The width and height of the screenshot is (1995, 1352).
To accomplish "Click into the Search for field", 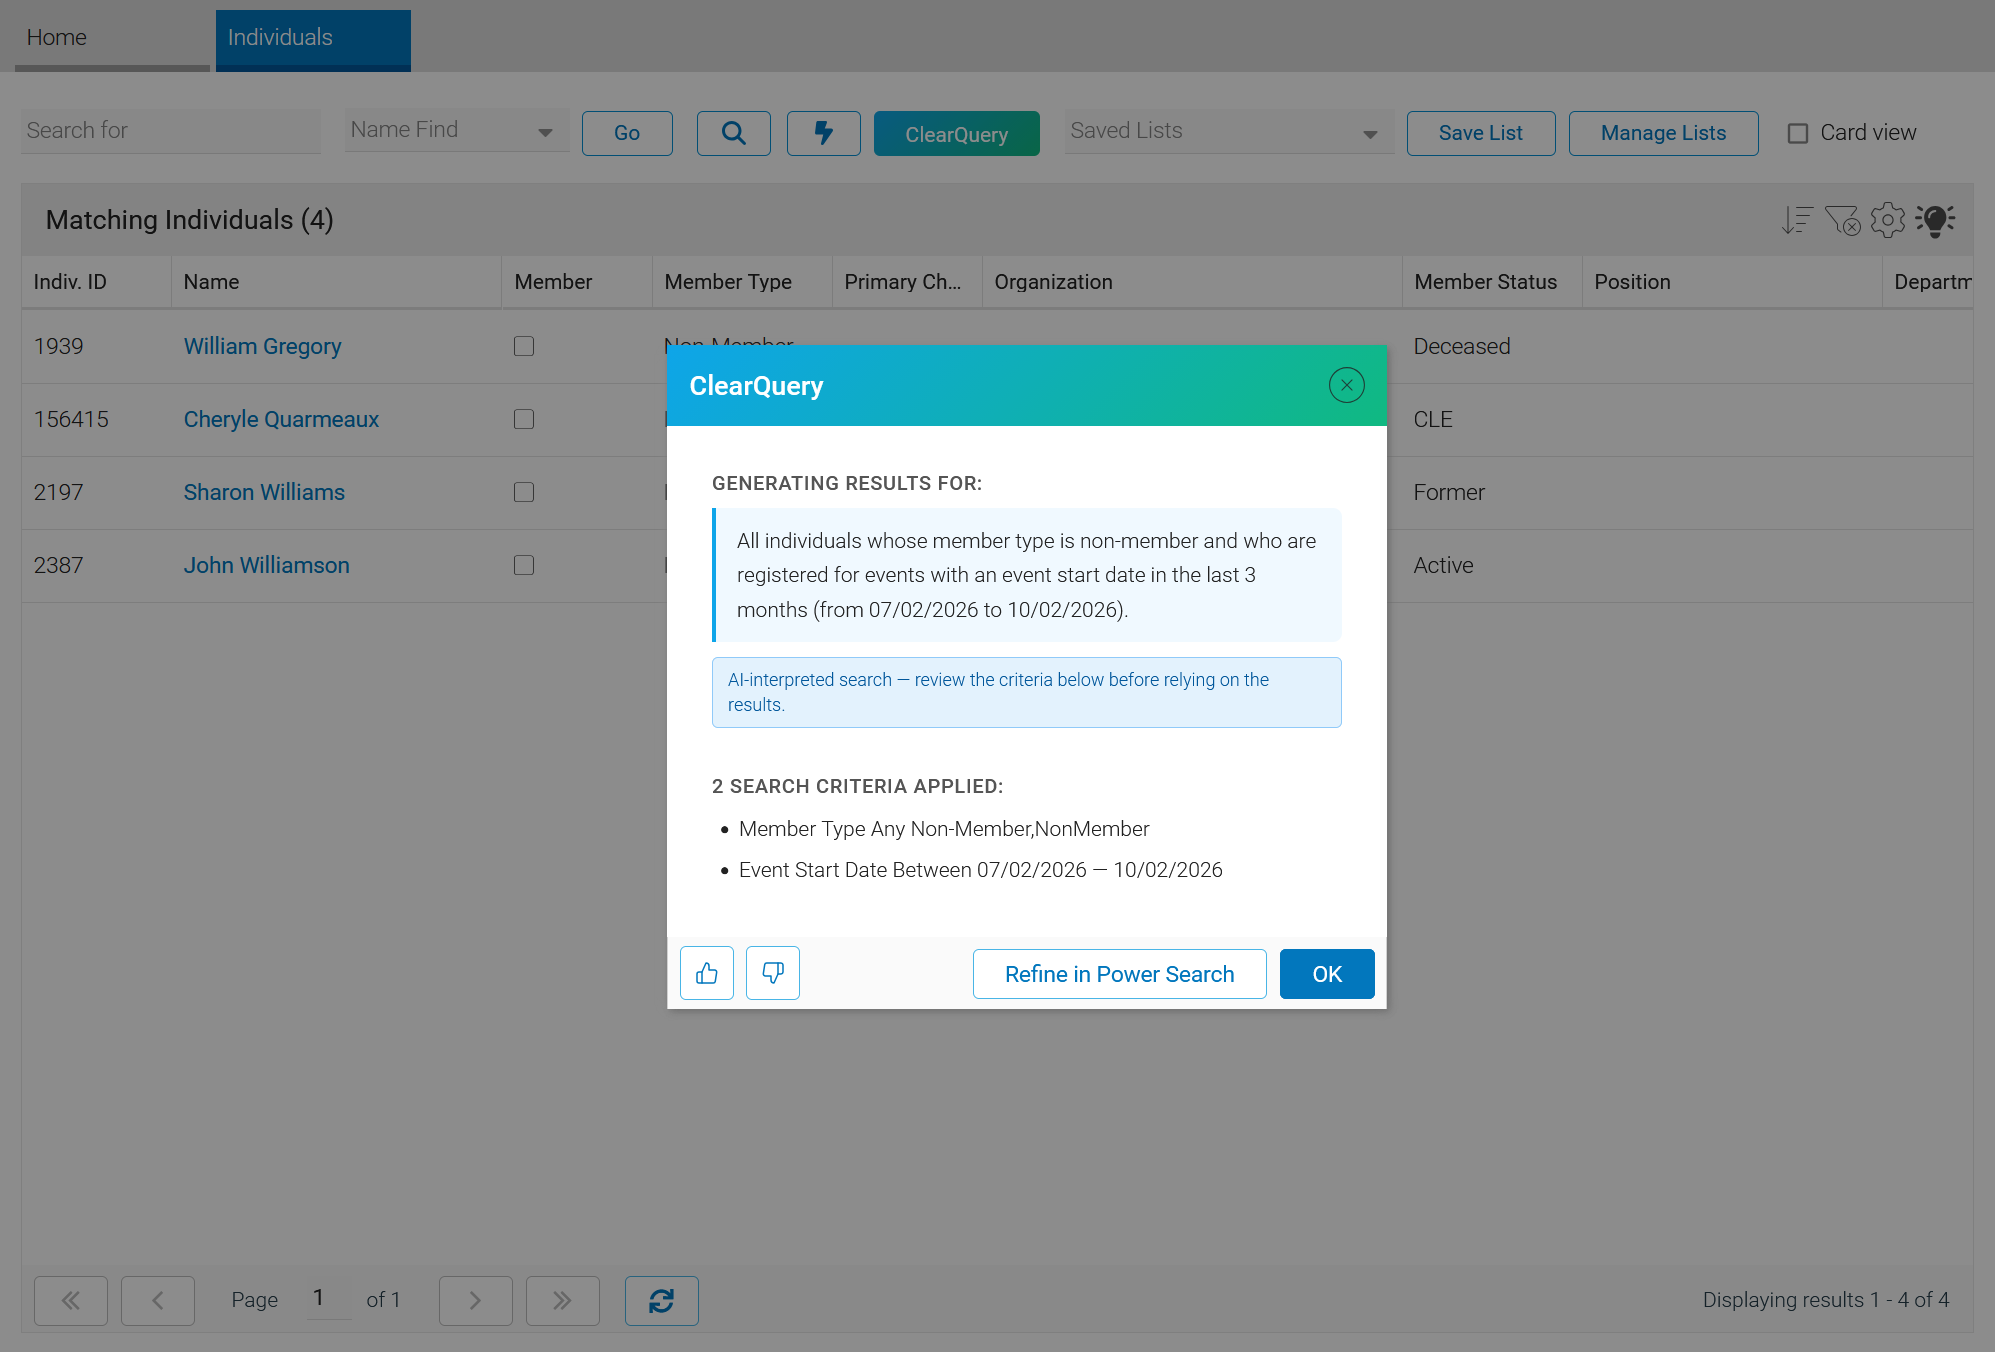I will pyautogui.click(x=171, y=131).
